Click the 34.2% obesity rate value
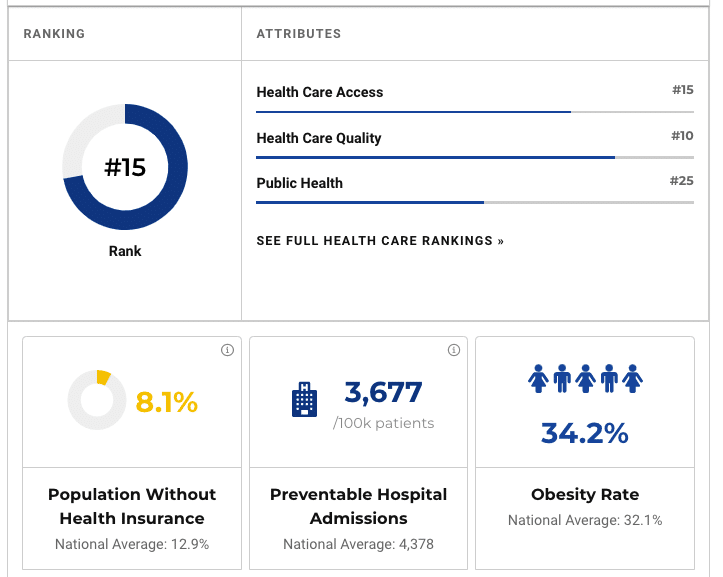This screenshot has width=723, height=577. [585, 433]
